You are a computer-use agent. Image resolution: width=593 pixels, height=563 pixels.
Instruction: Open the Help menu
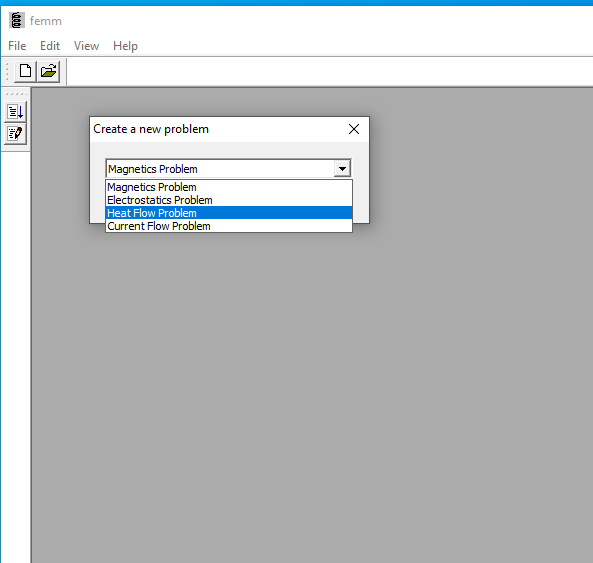[x=125, y=46]
